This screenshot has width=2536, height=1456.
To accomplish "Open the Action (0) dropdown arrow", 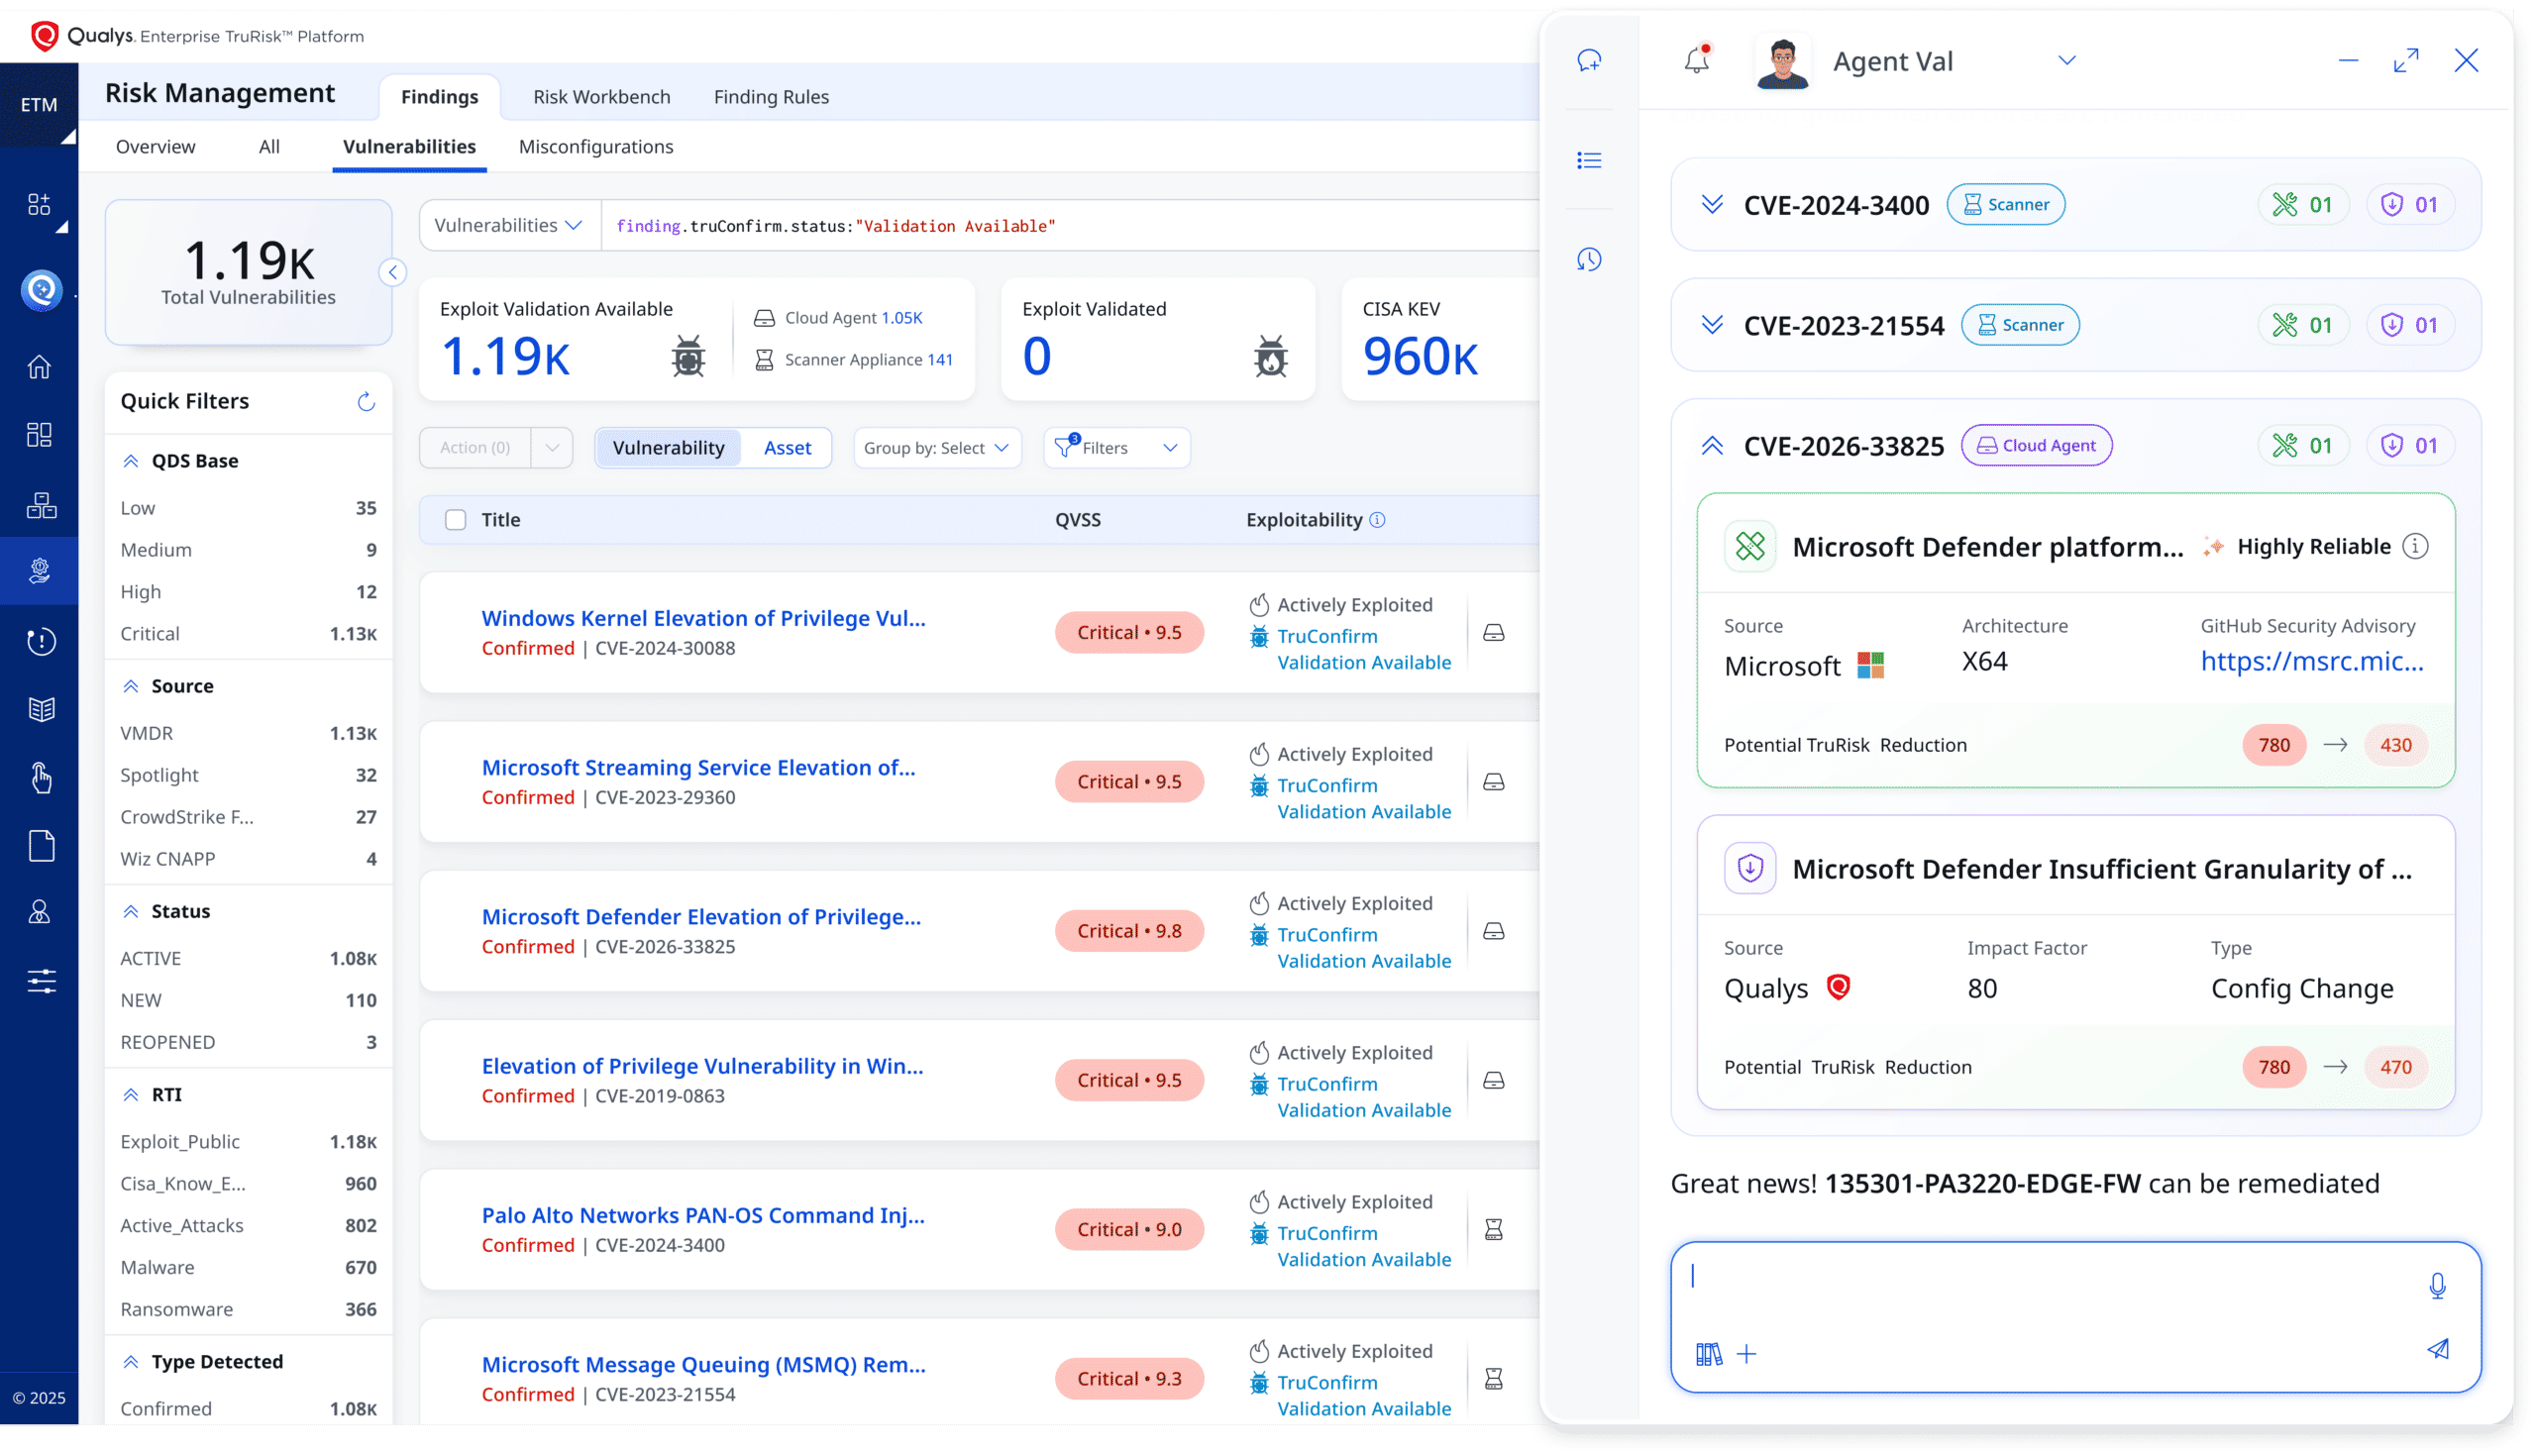I will 551,448.
